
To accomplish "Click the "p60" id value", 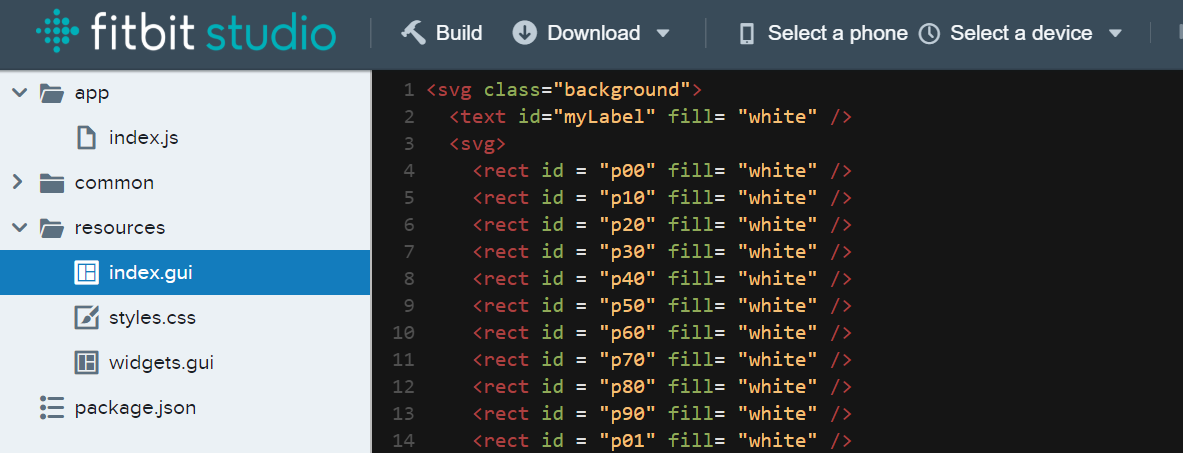I will pyautogui.click(x=628, y=333).
